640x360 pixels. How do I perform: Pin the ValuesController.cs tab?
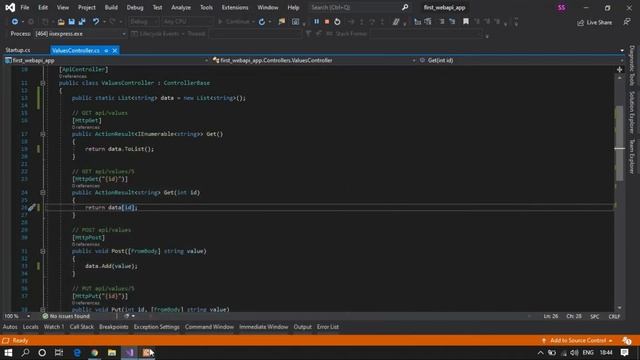106,51
